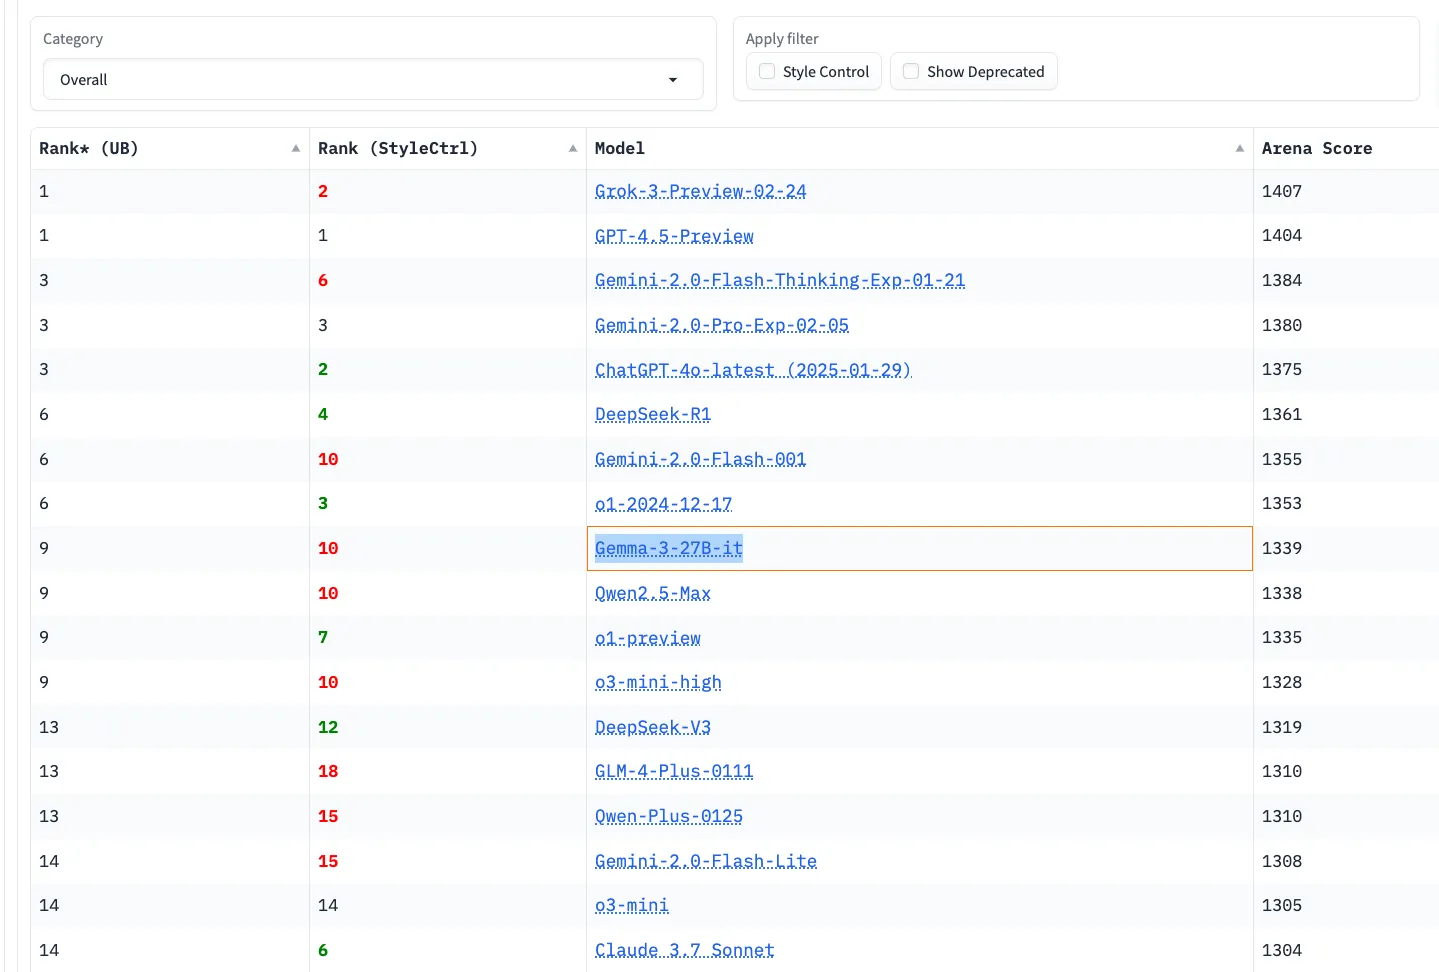Click StyleCtrl rank 4 in DeepSeek-R1 row
The width and height of the screenshot is (1439, 972).
323,414
